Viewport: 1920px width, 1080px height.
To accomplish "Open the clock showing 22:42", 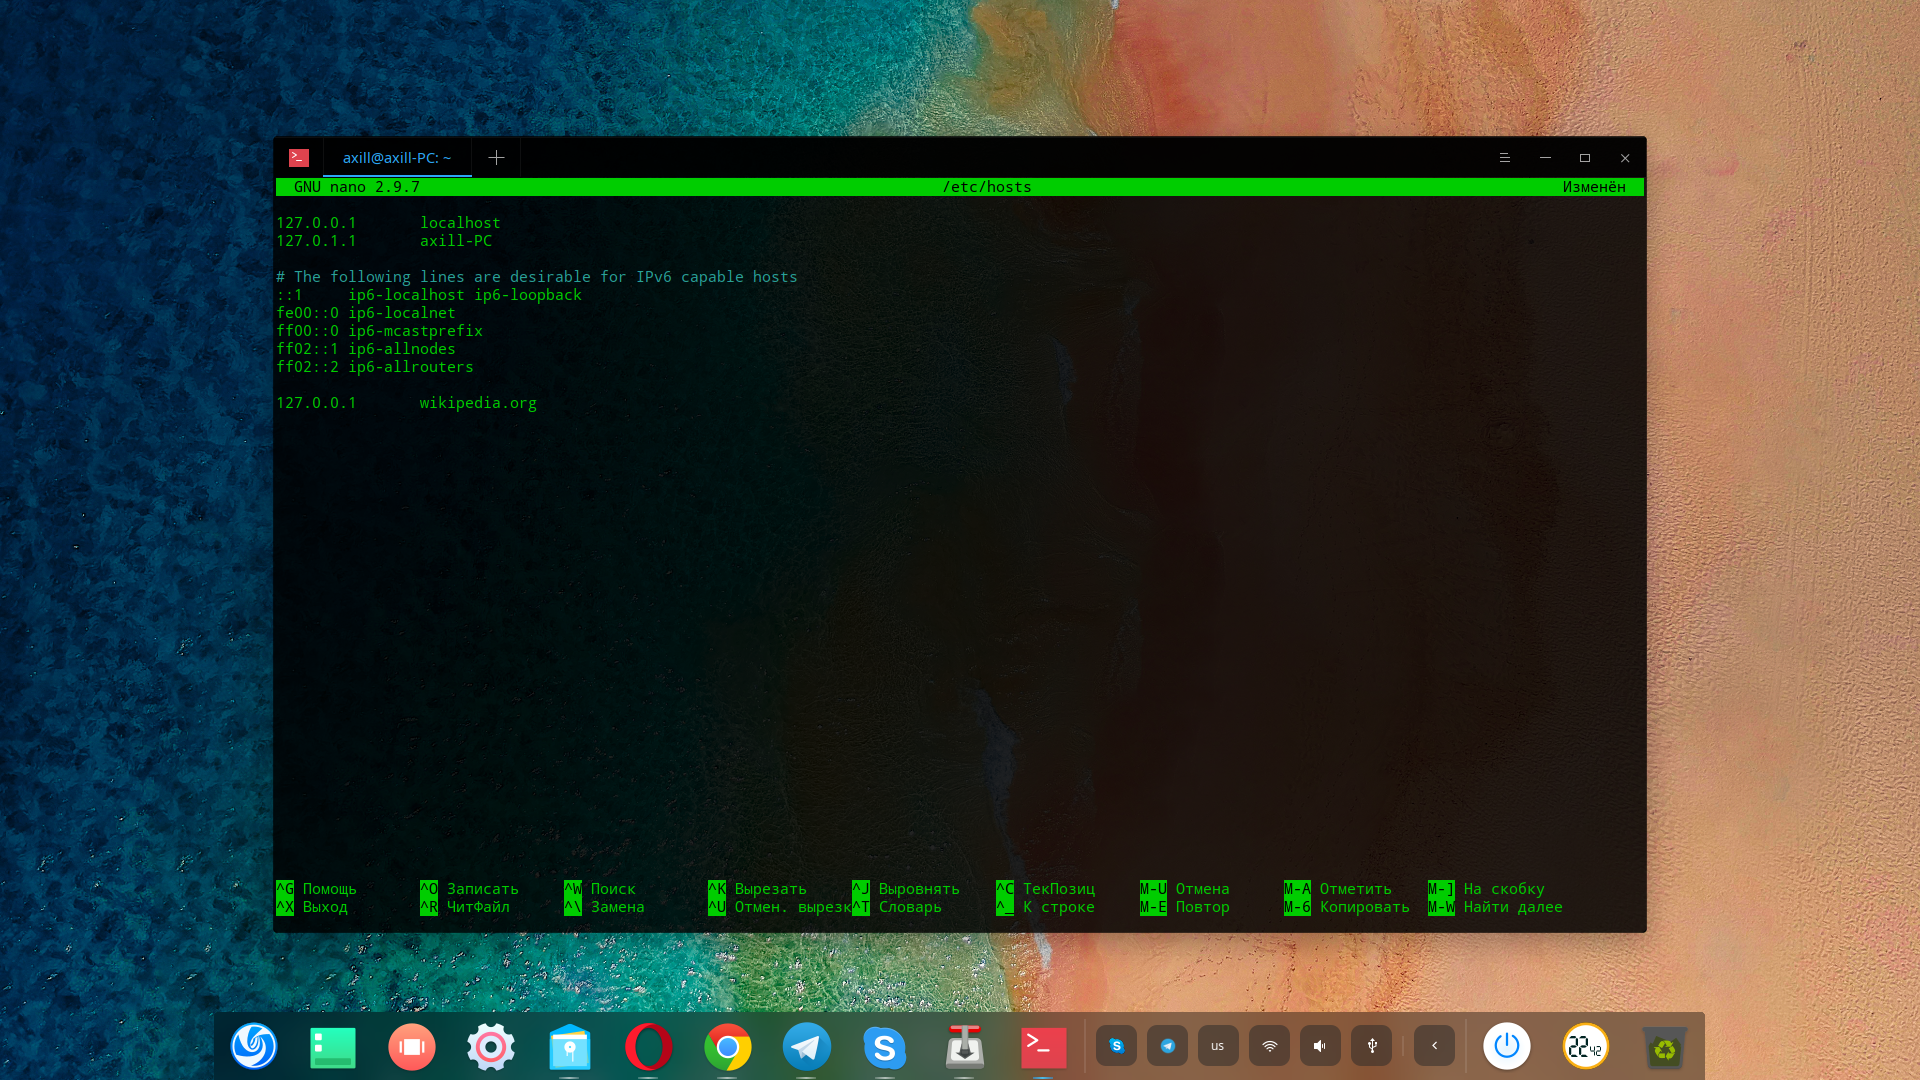I will (1586, 1047).
